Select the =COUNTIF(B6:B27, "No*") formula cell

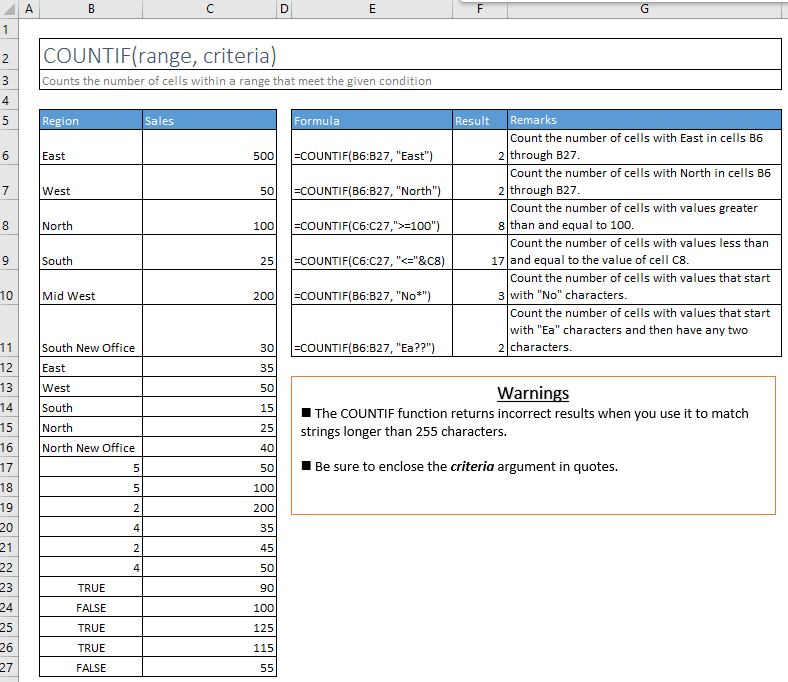tap(372, 287)
